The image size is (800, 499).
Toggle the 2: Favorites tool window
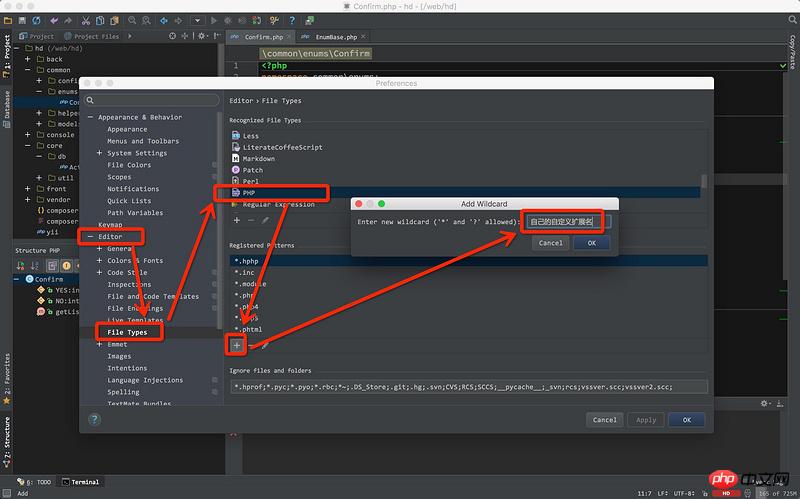(7, 379)
